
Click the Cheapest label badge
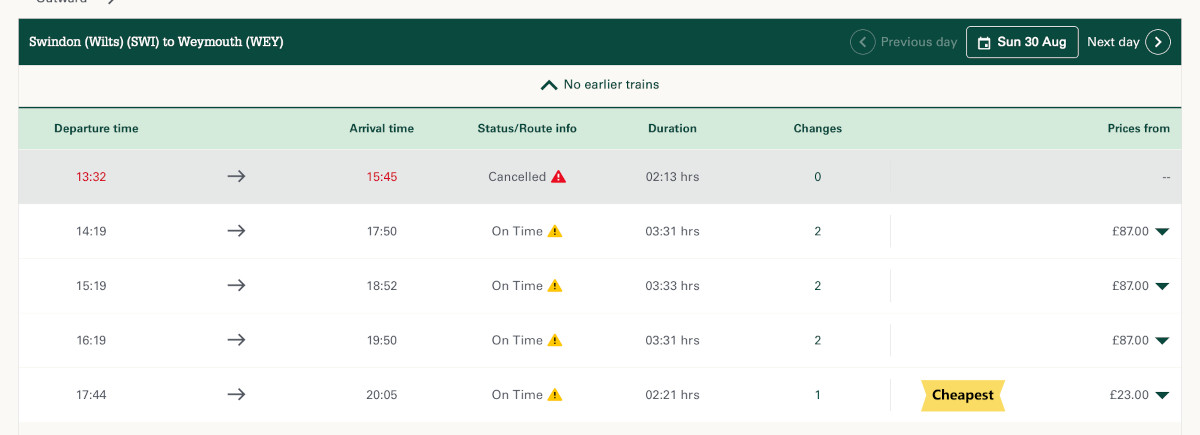962,395
